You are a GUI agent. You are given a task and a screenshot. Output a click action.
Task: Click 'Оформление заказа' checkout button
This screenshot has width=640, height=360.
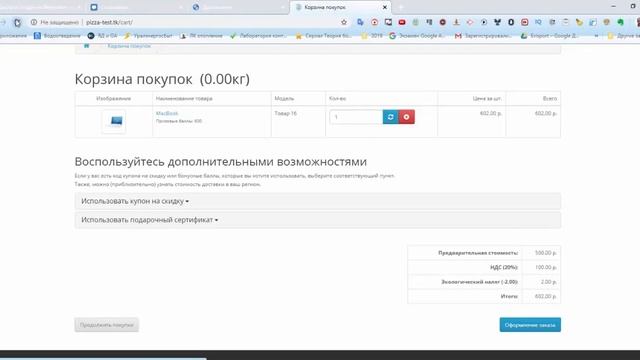(530, 325)
